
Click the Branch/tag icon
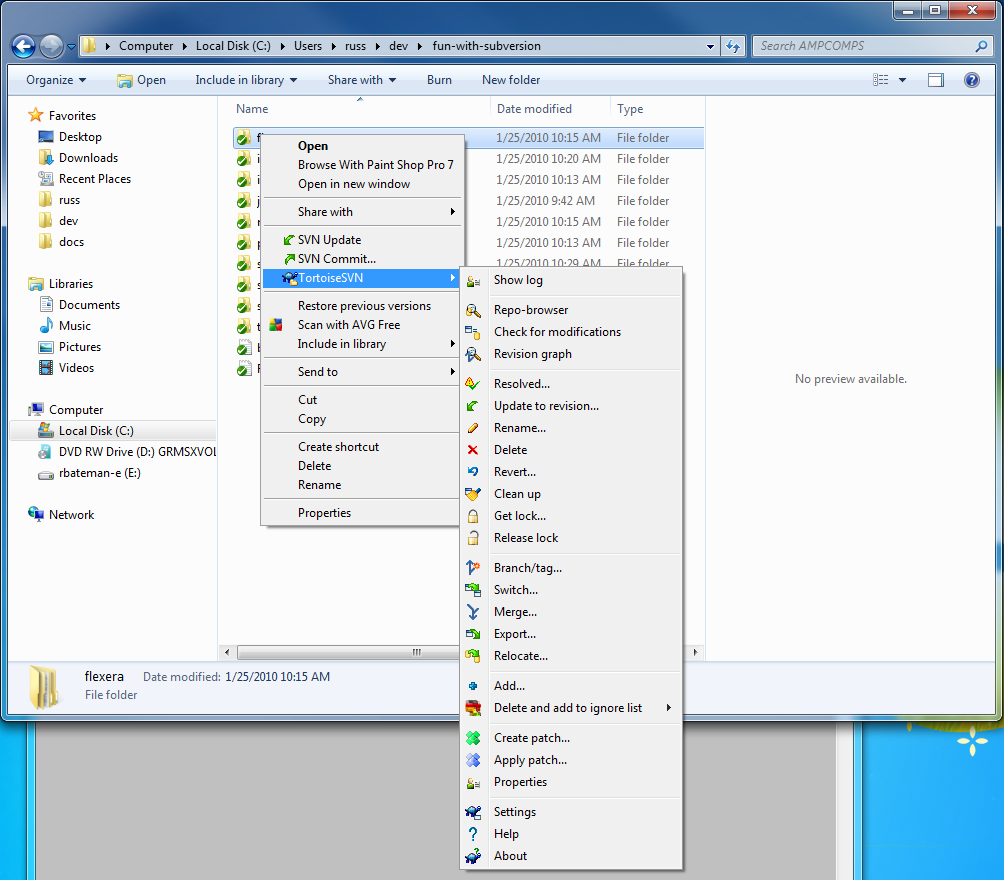click(x=473, y=569)
